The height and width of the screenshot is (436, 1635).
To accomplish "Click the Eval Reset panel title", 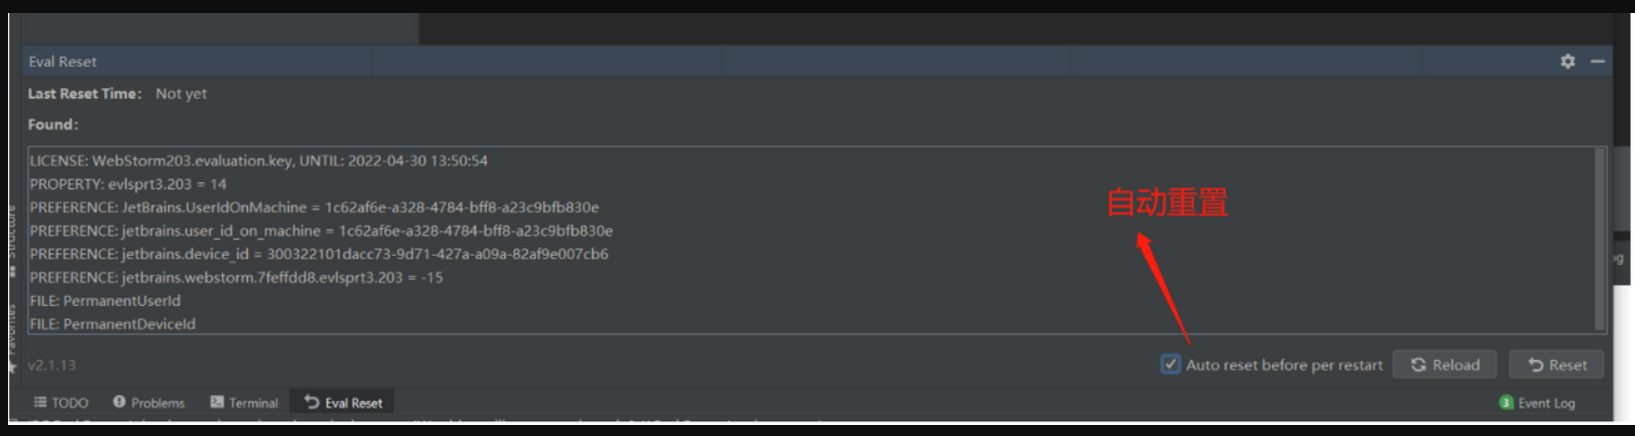I will [62, 61].
